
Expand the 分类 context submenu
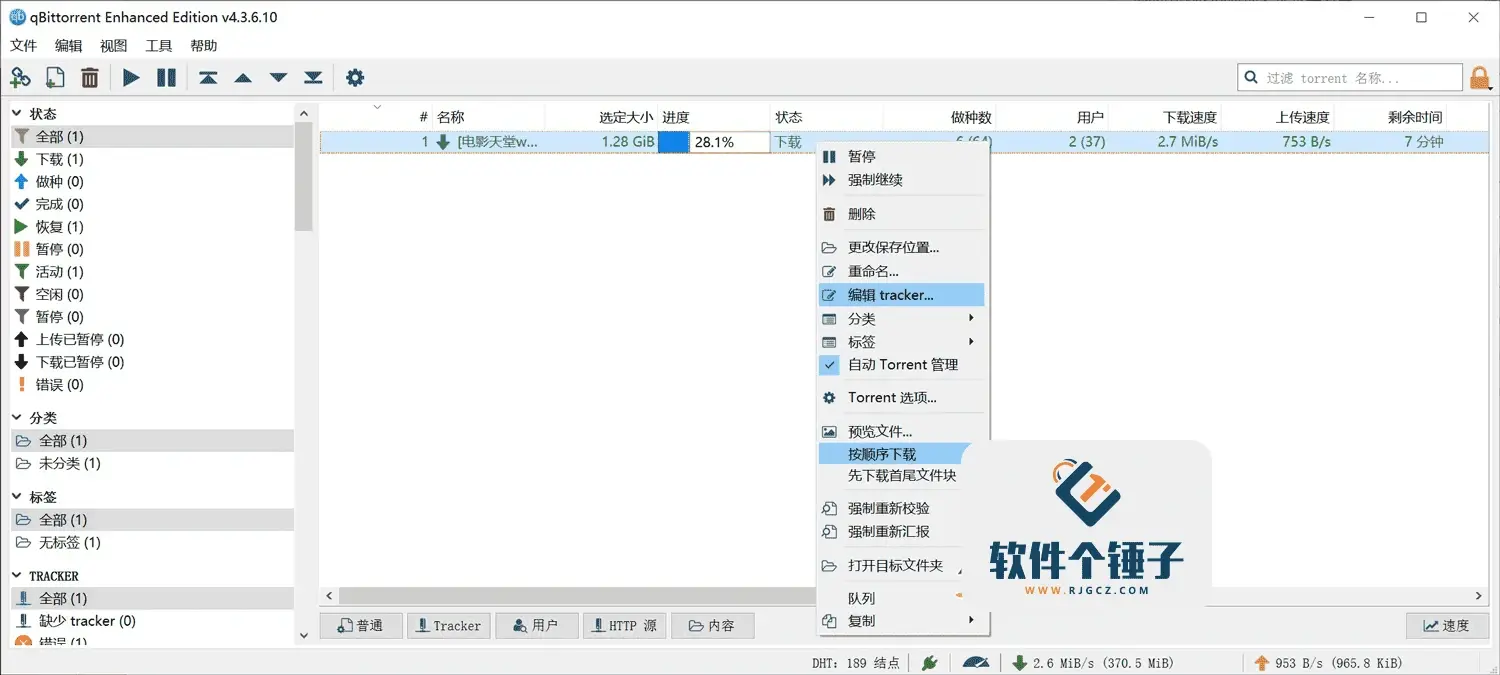tap(902, 319)
